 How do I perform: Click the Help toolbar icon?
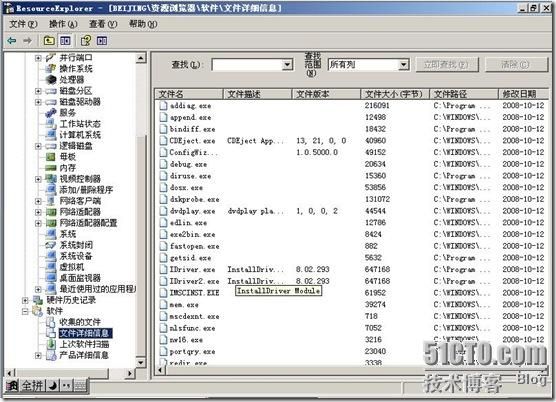click(x=86, y=41)
